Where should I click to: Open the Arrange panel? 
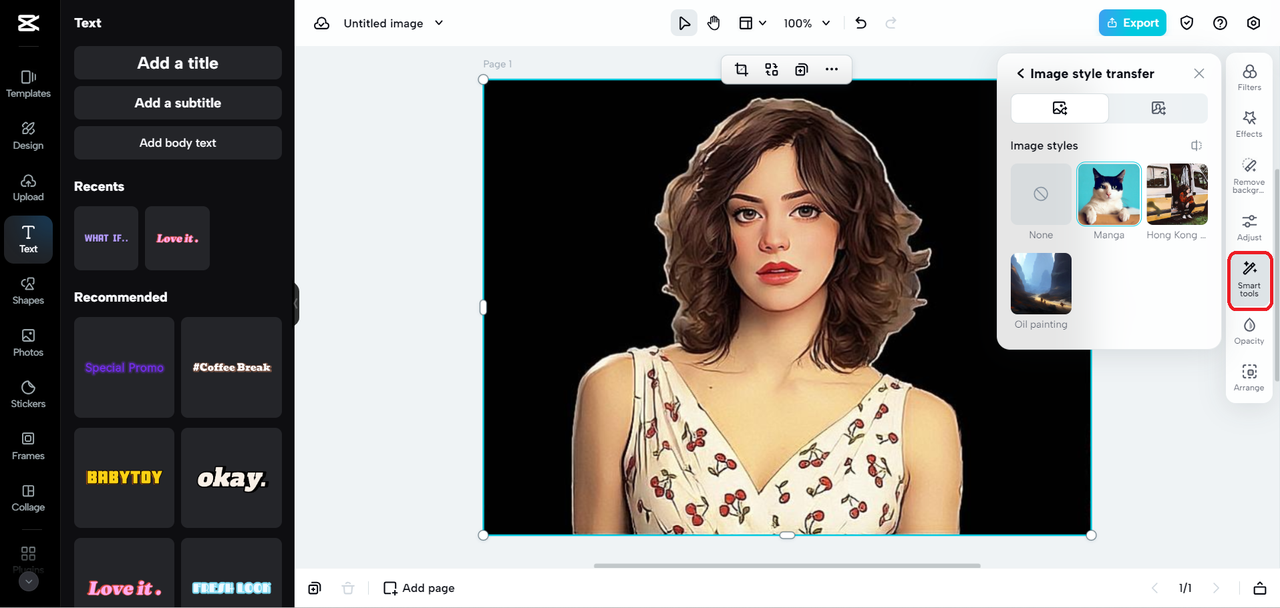point(1248,377)
